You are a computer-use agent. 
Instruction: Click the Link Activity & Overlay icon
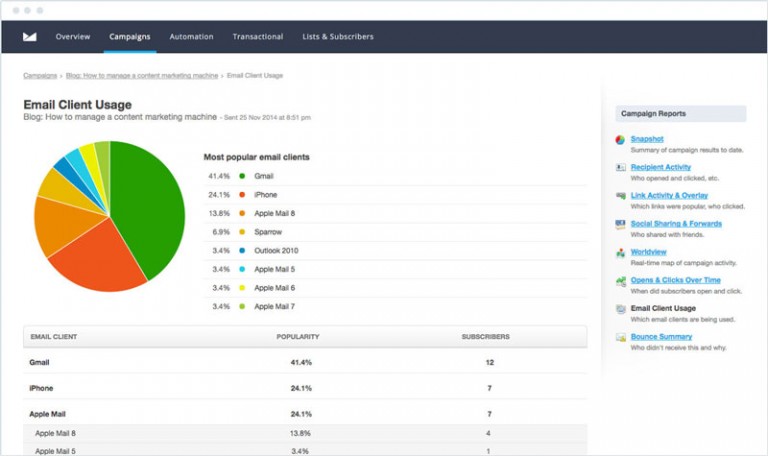click(620, 196)
